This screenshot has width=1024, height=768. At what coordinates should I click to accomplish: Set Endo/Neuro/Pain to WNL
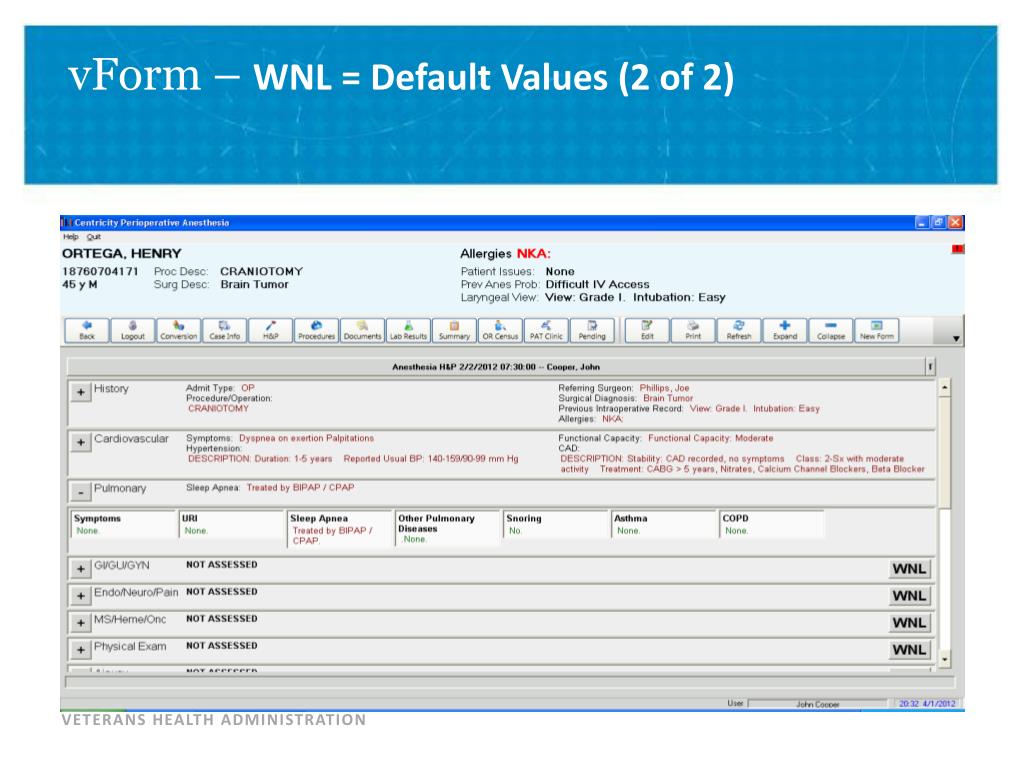909,596
